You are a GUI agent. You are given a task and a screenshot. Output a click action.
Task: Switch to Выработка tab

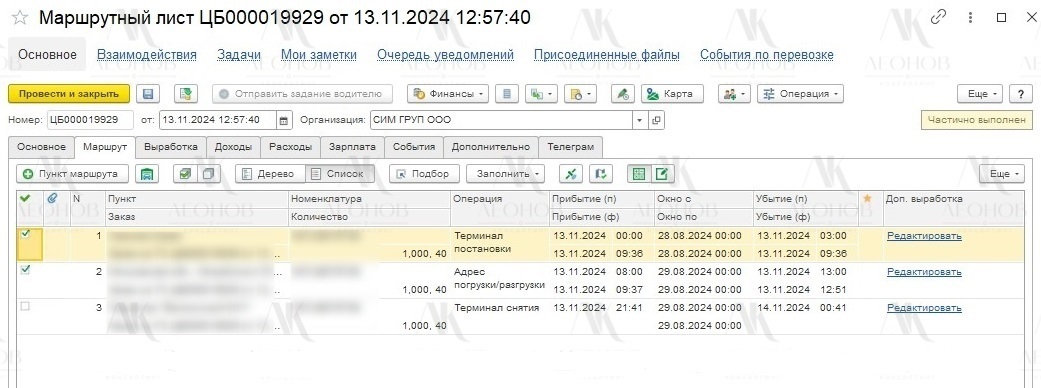(171, 147)
